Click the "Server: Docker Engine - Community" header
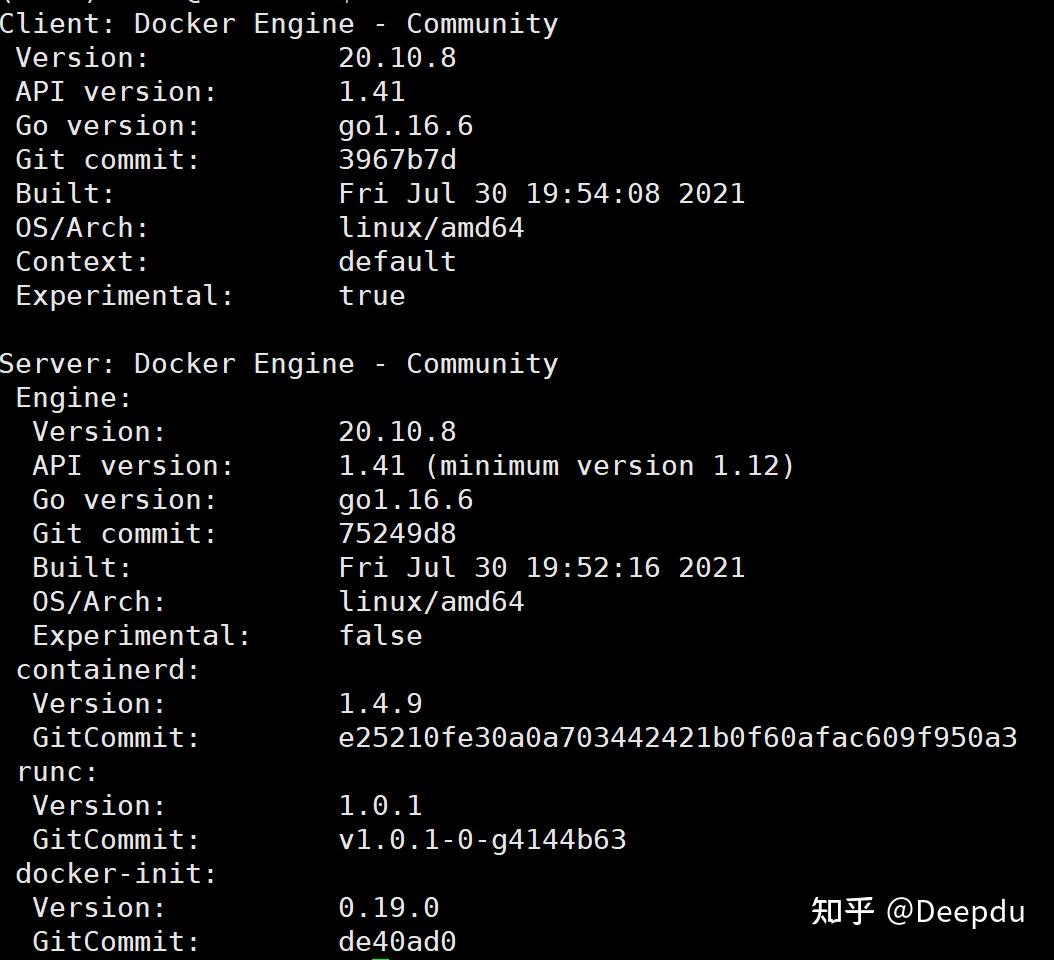Image resolution: width=1054 pixels, height=960 pixels. click(x=279, y=364)
